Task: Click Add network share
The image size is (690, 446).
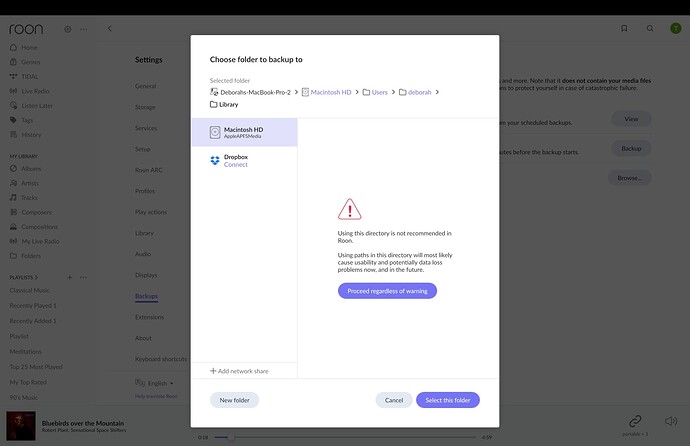Action: (x=239, y=371)
